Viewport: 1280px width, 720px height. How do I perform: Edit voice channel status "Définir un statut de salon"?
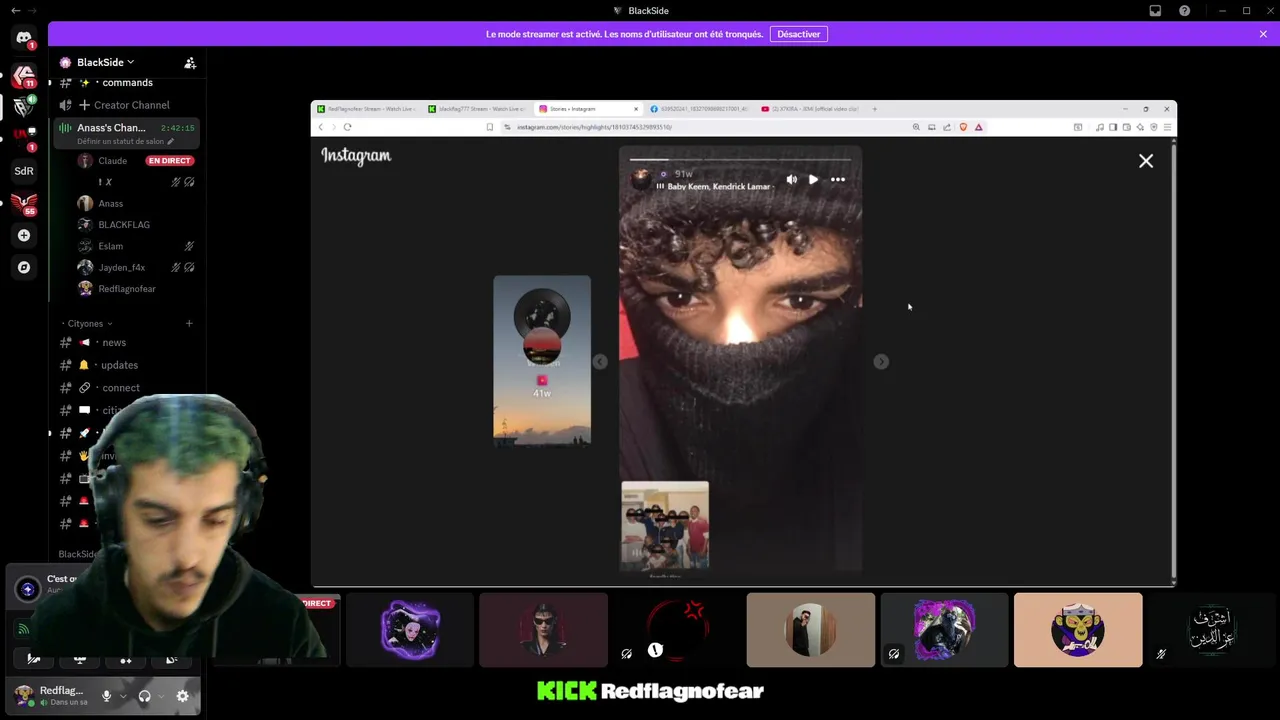point(125,141)
